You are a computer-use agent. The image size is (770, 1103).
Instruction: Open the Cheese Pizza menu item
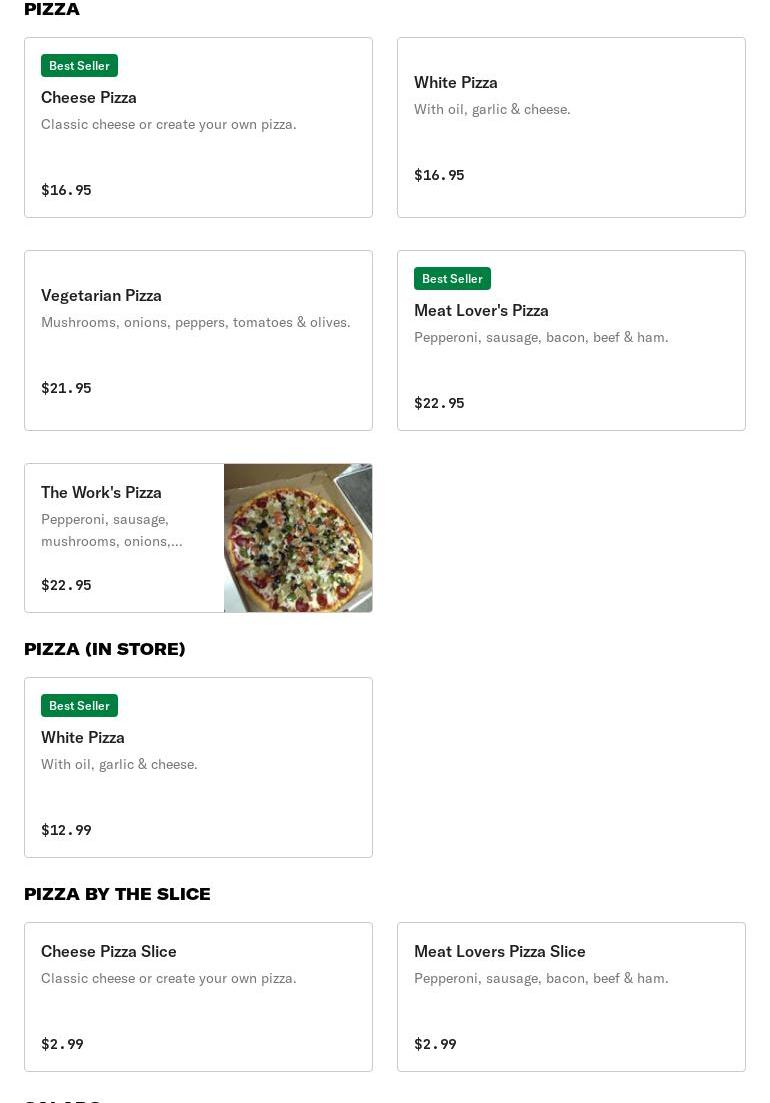[x=198, y=127]
